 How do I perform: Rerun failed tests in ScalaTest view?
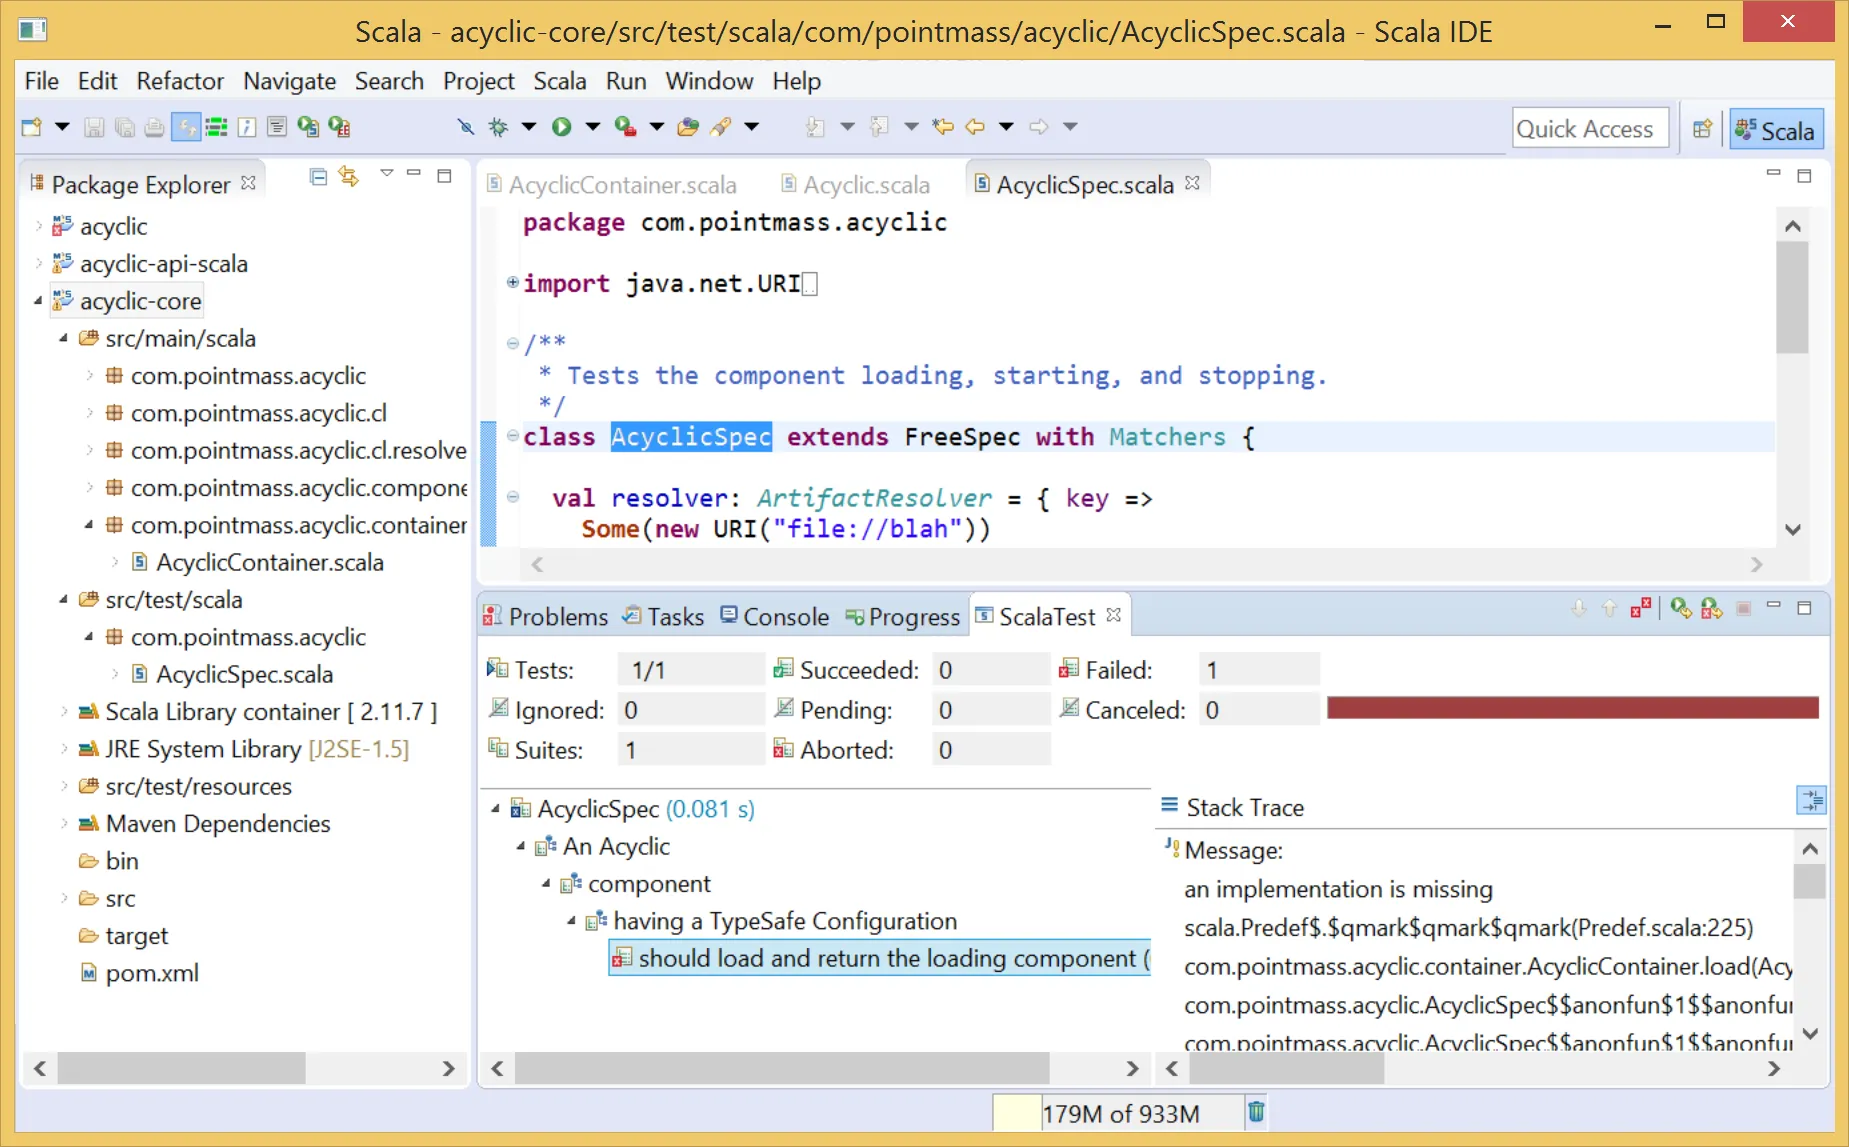tap(1711, 608)
